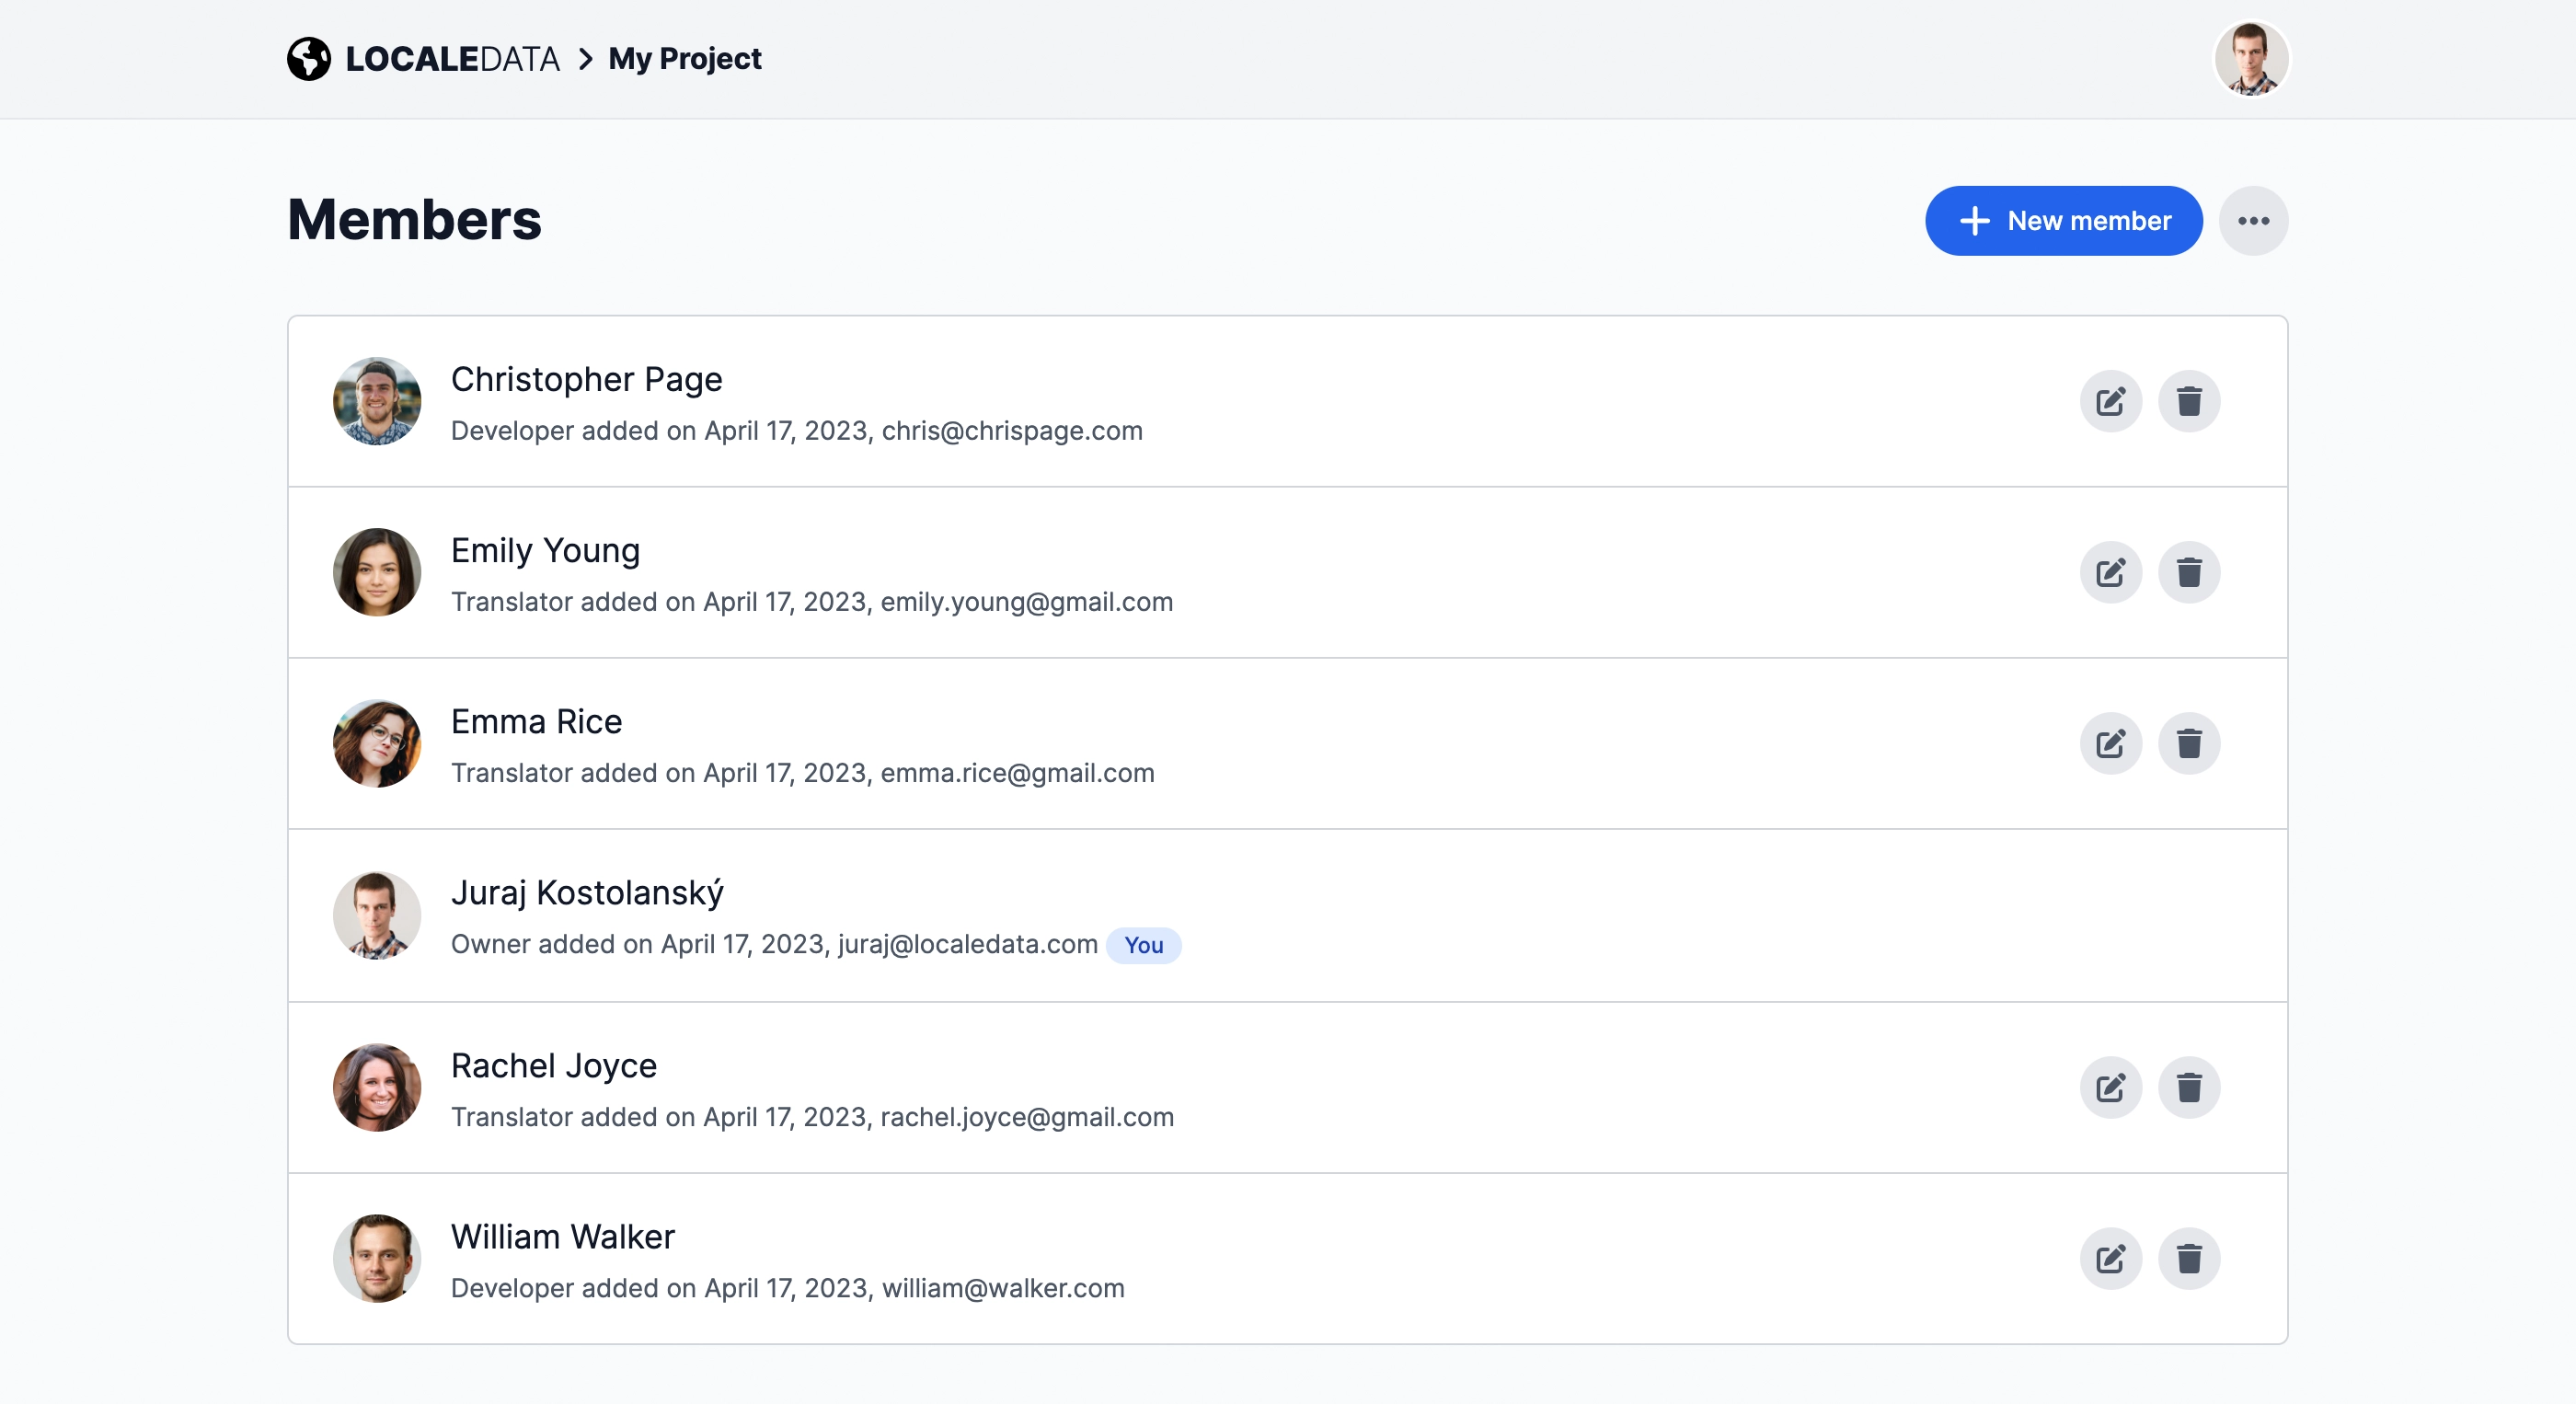Open user profile avatar top-right
The image size is (2576, 1404).
[x=2253, y=57]
